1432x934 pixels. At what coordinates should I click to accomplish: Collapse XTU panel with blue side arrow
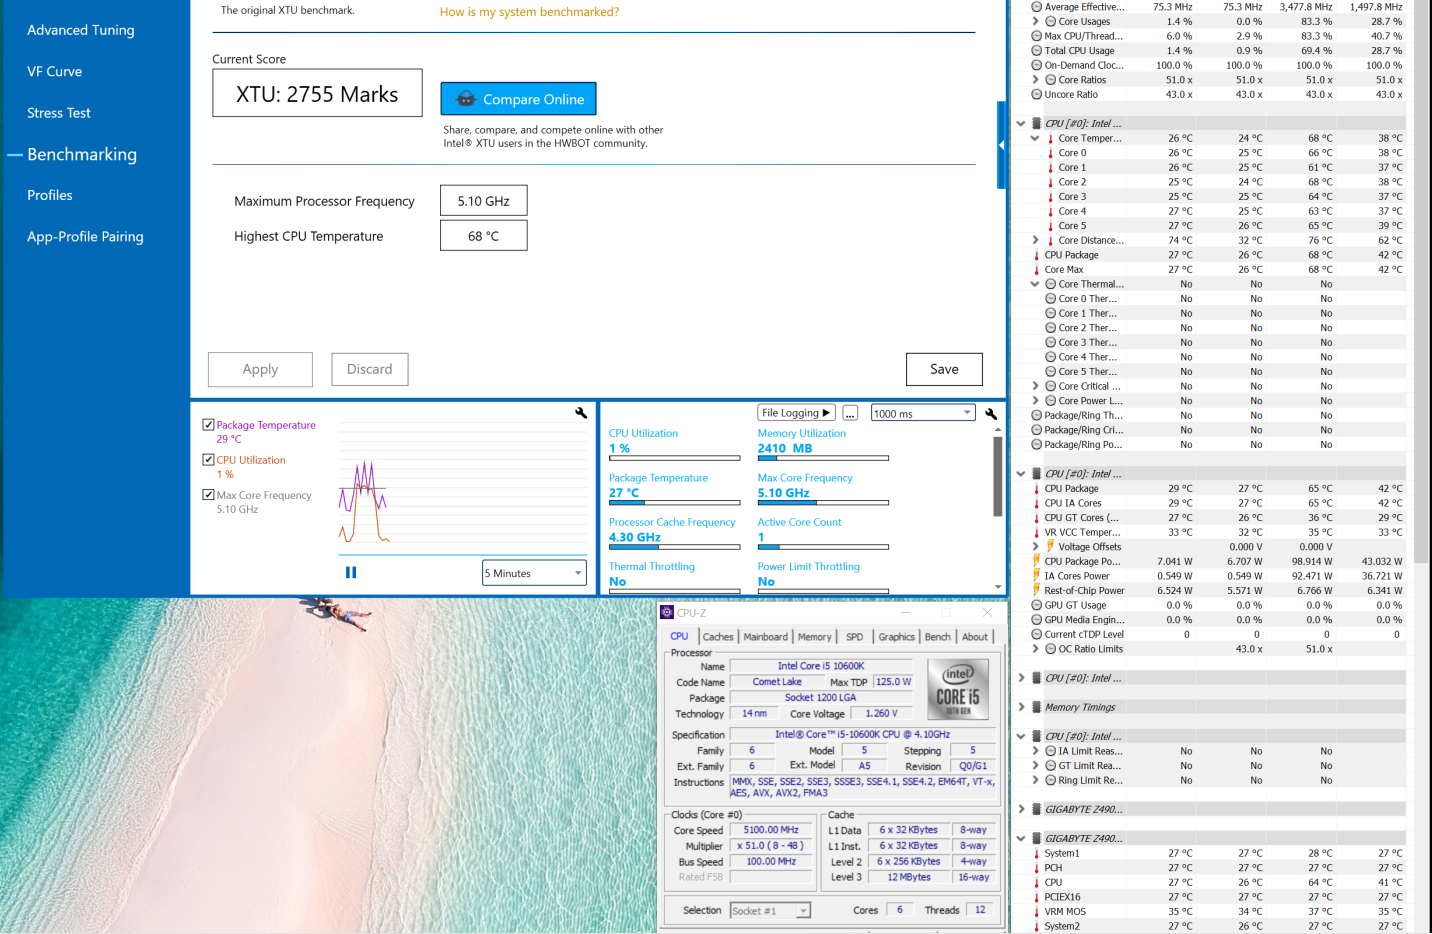(1001, 145)
